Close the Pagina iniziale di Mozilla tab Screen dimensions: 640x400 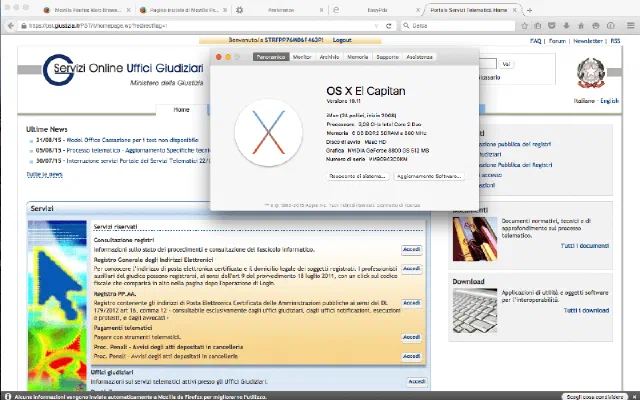(x=225, y=10)
